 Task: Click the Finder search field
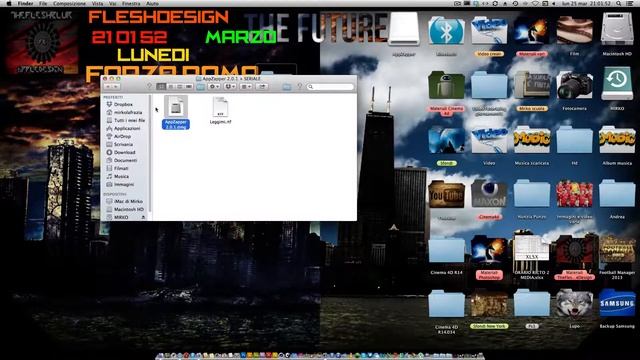click(331, 87)
